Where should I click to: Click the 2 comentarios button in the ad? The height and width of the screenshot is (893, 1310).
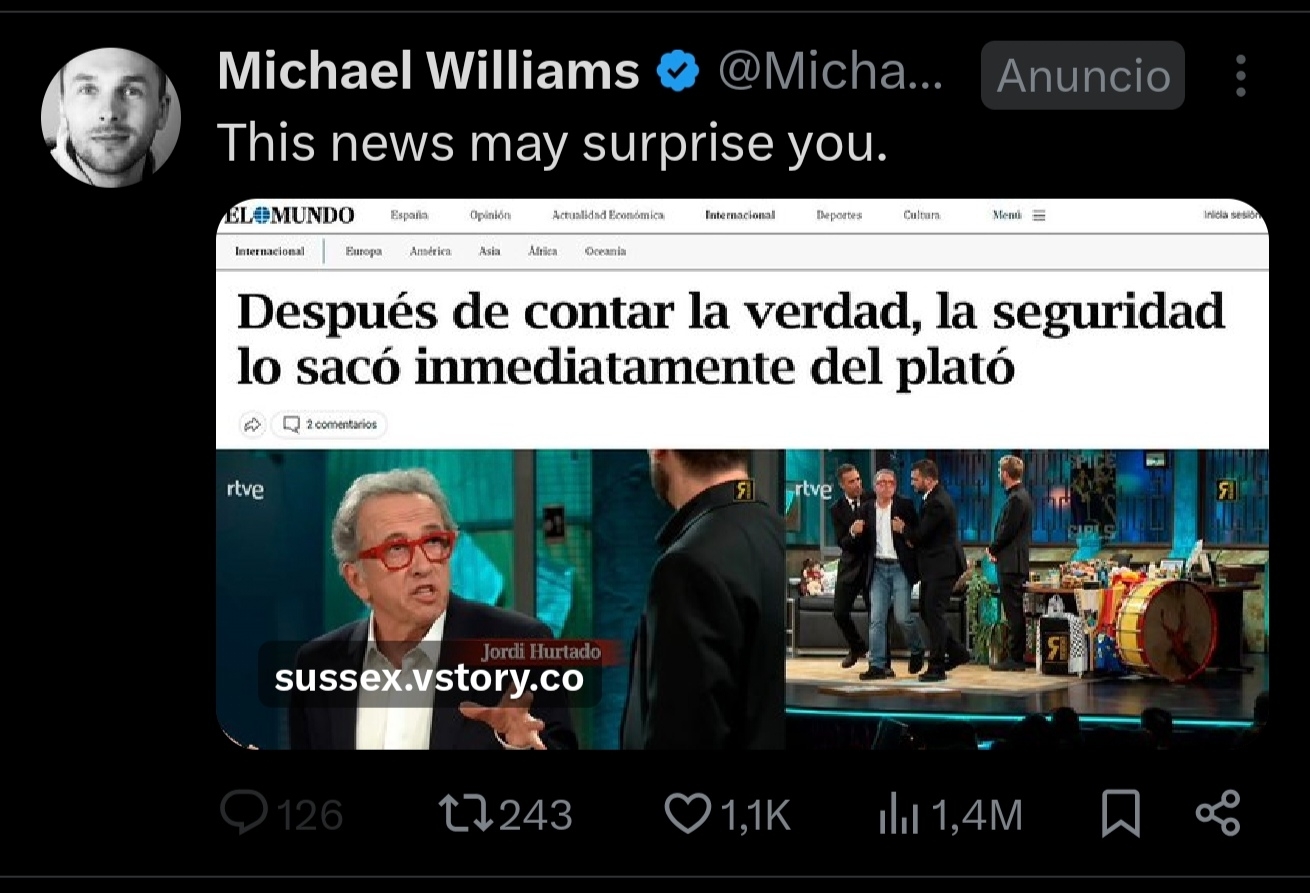point(331,424)
